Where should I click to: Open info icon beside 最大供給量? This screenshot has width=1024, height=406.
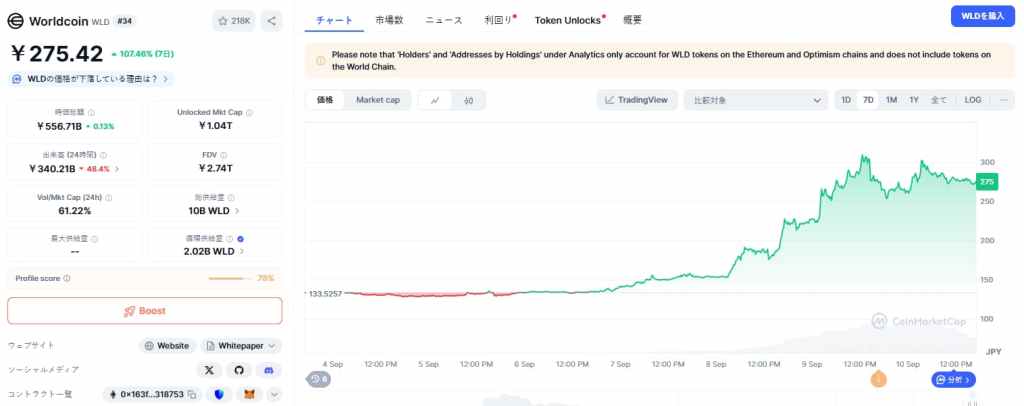point(94,239)
